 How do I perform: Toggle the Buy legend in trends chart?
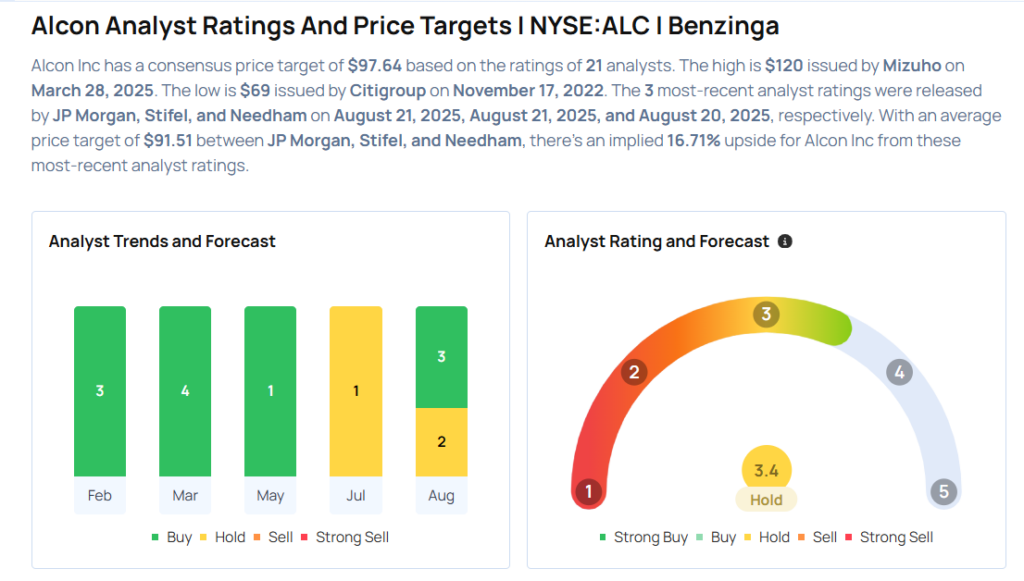point(172,537)
